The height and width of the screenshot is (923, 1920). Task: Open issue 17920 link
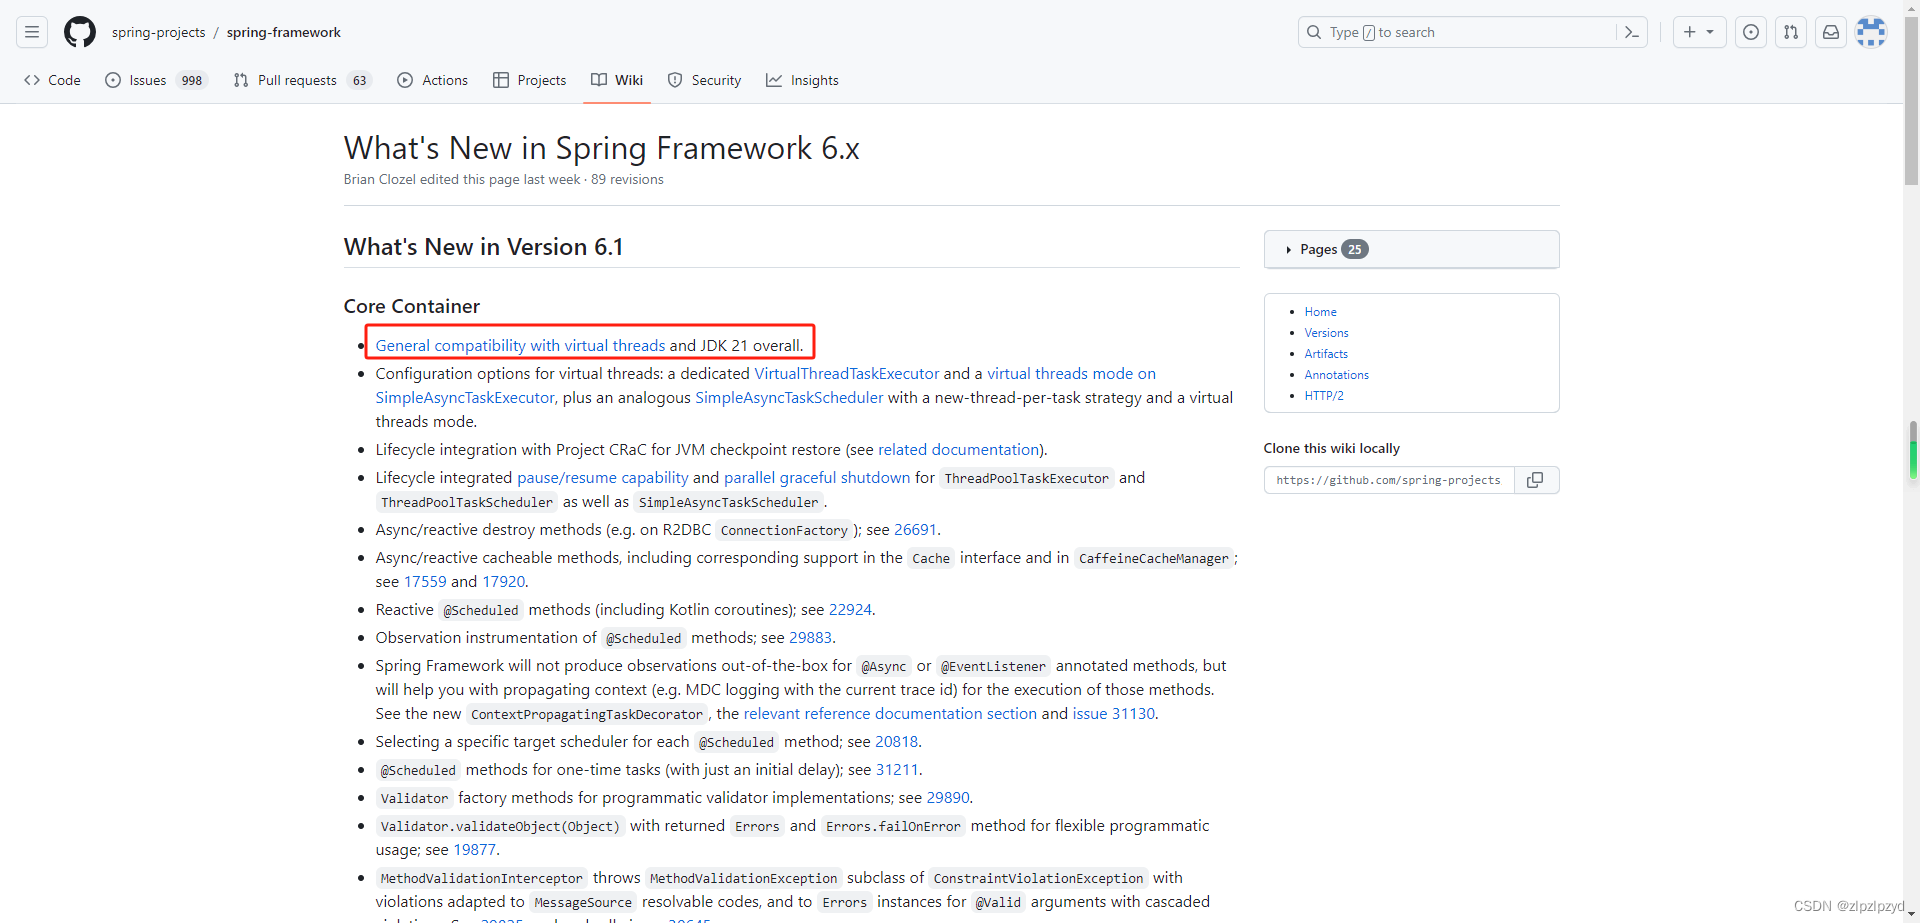pyautogui.click(x=504, y=581)
